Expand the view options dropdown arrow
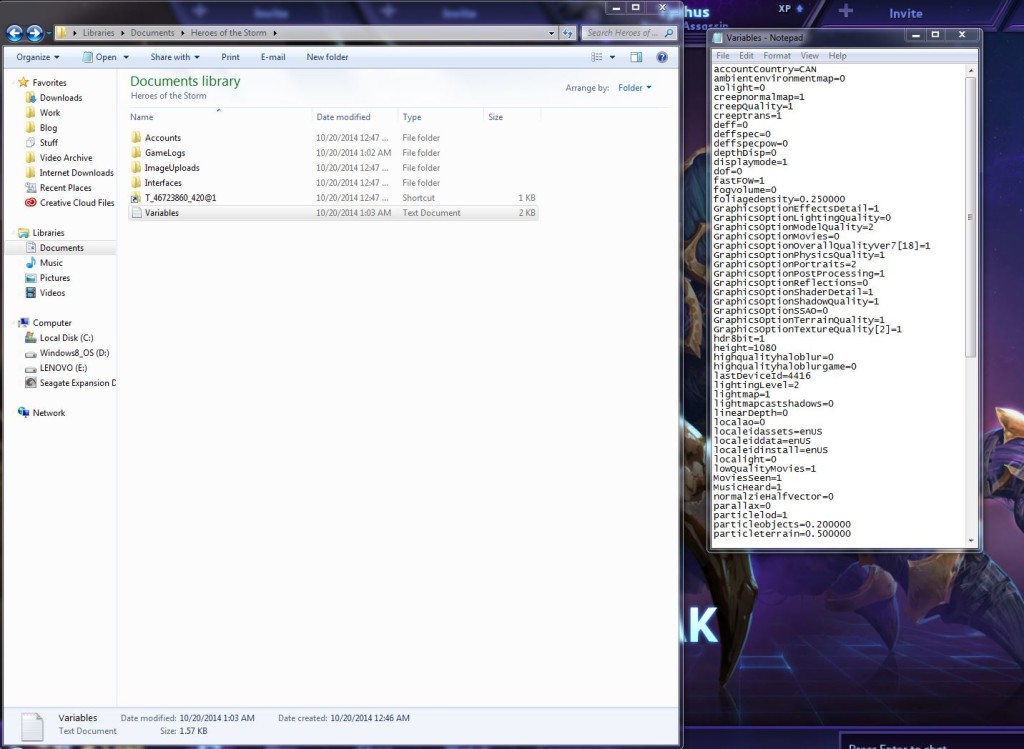 (x=612, y=57)
